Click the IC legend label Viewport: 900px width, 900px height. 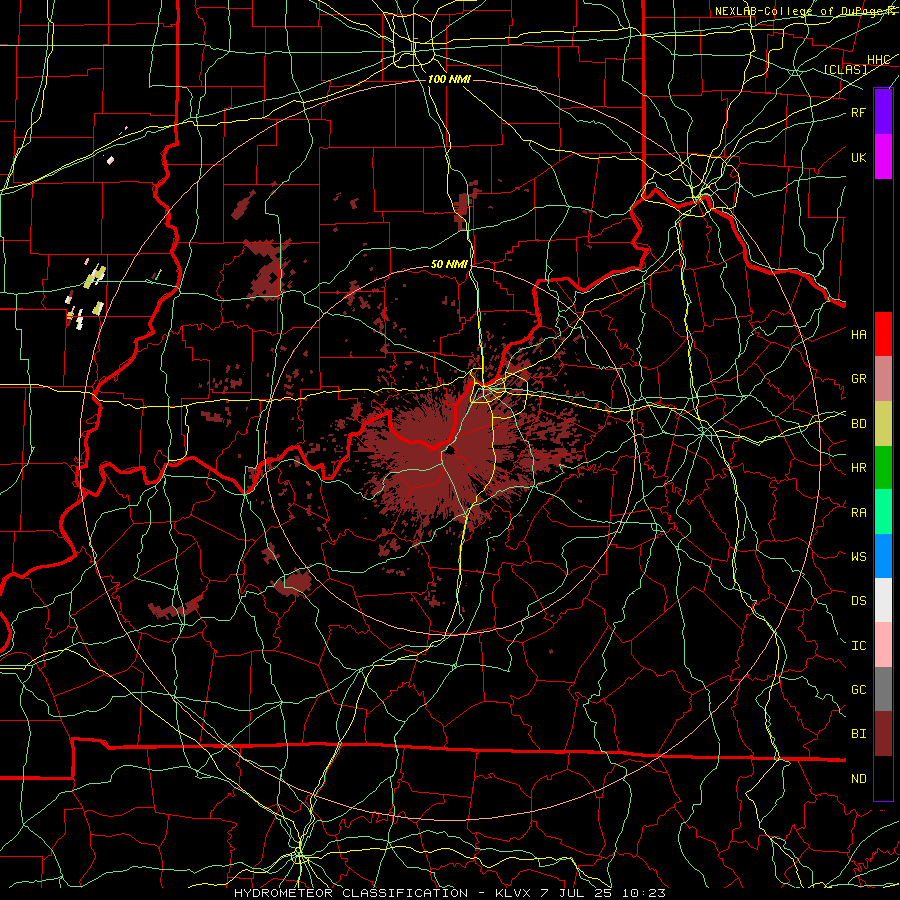pos(858,645)
